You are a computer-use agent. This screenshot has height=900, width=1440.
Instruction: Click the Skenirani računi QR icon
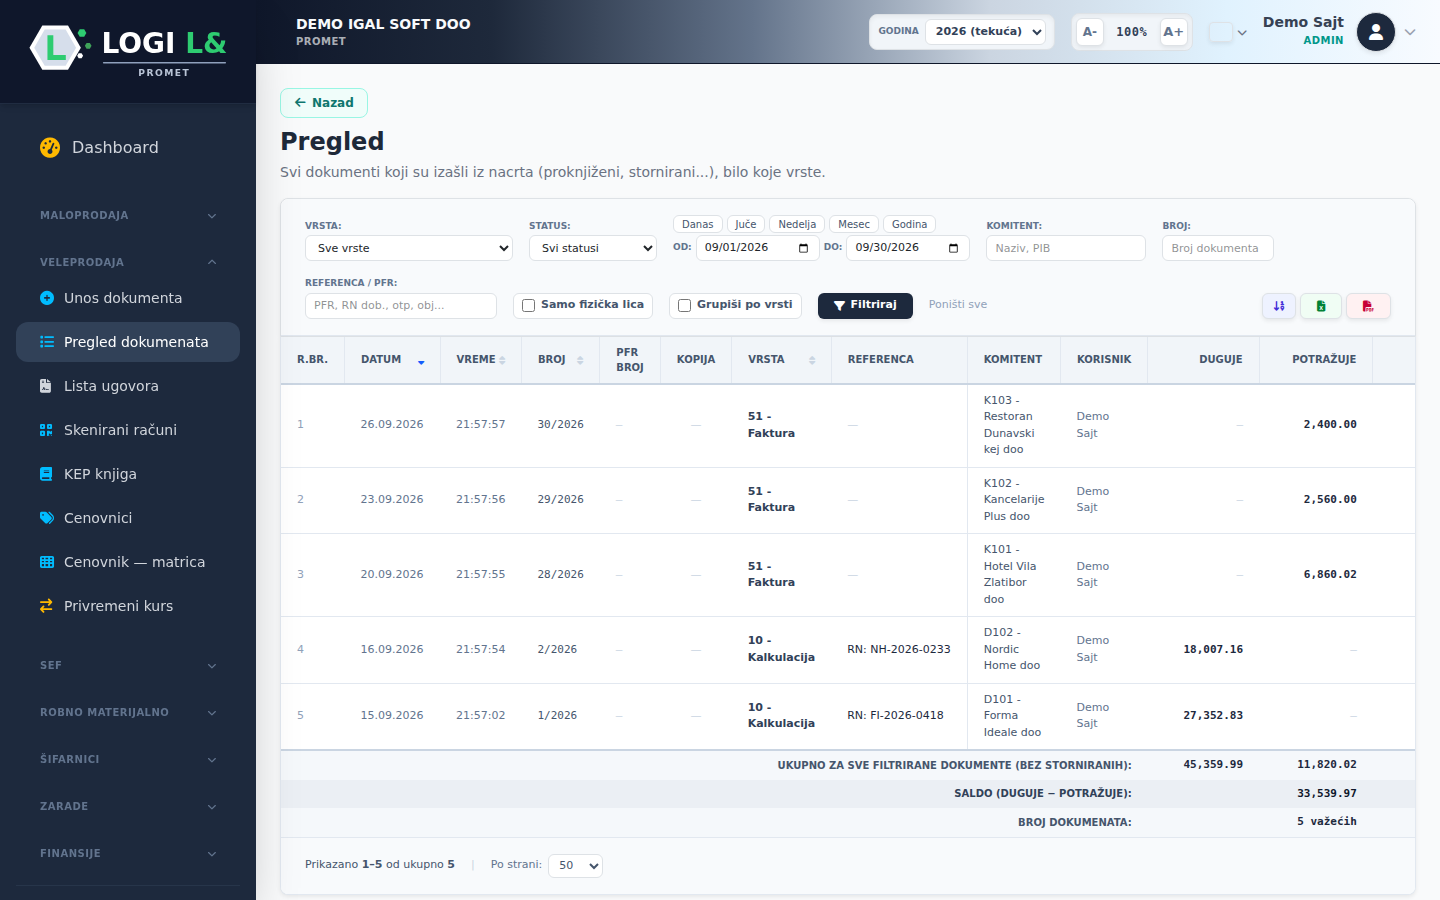coord(46,430)
